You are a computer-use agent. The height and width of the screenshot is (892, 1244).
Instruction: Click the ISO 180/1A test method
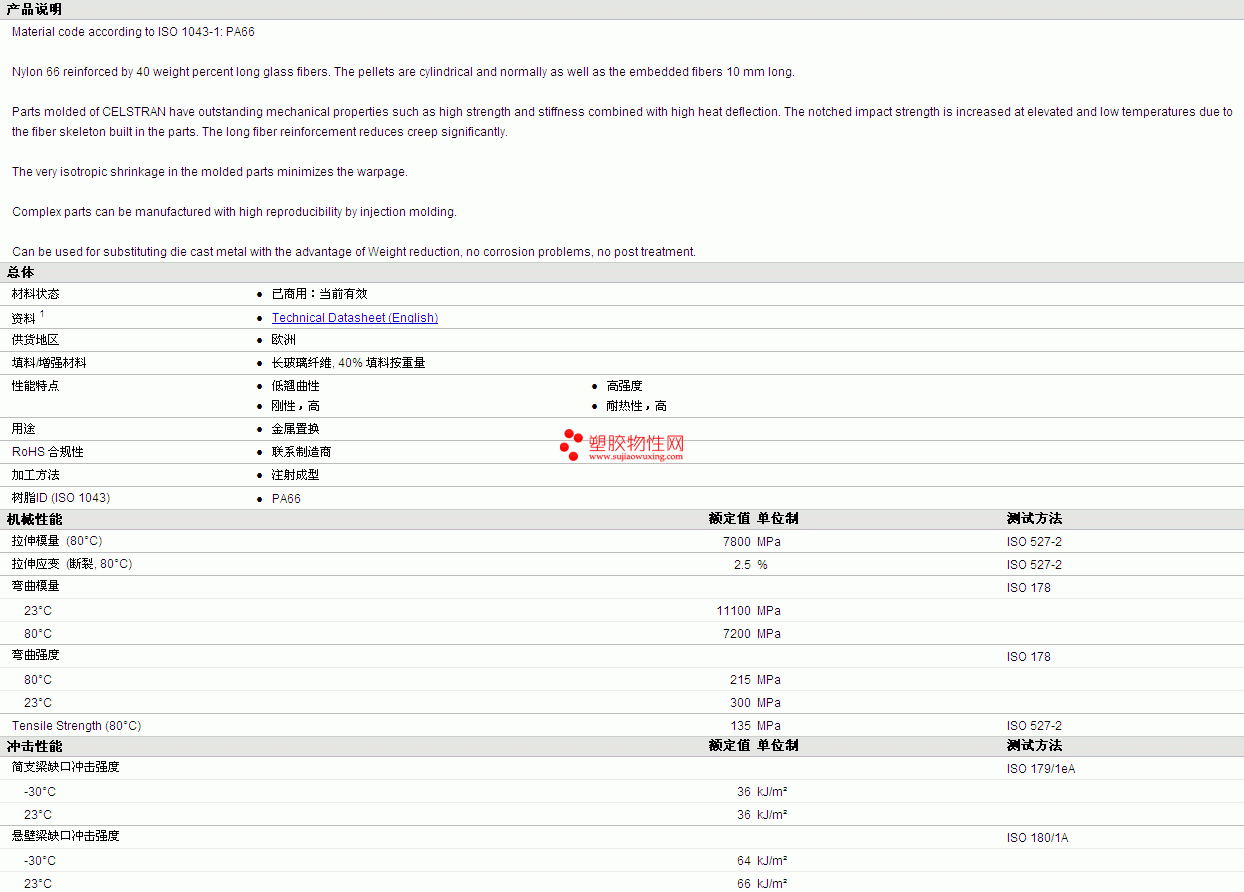click(1037, 838)
